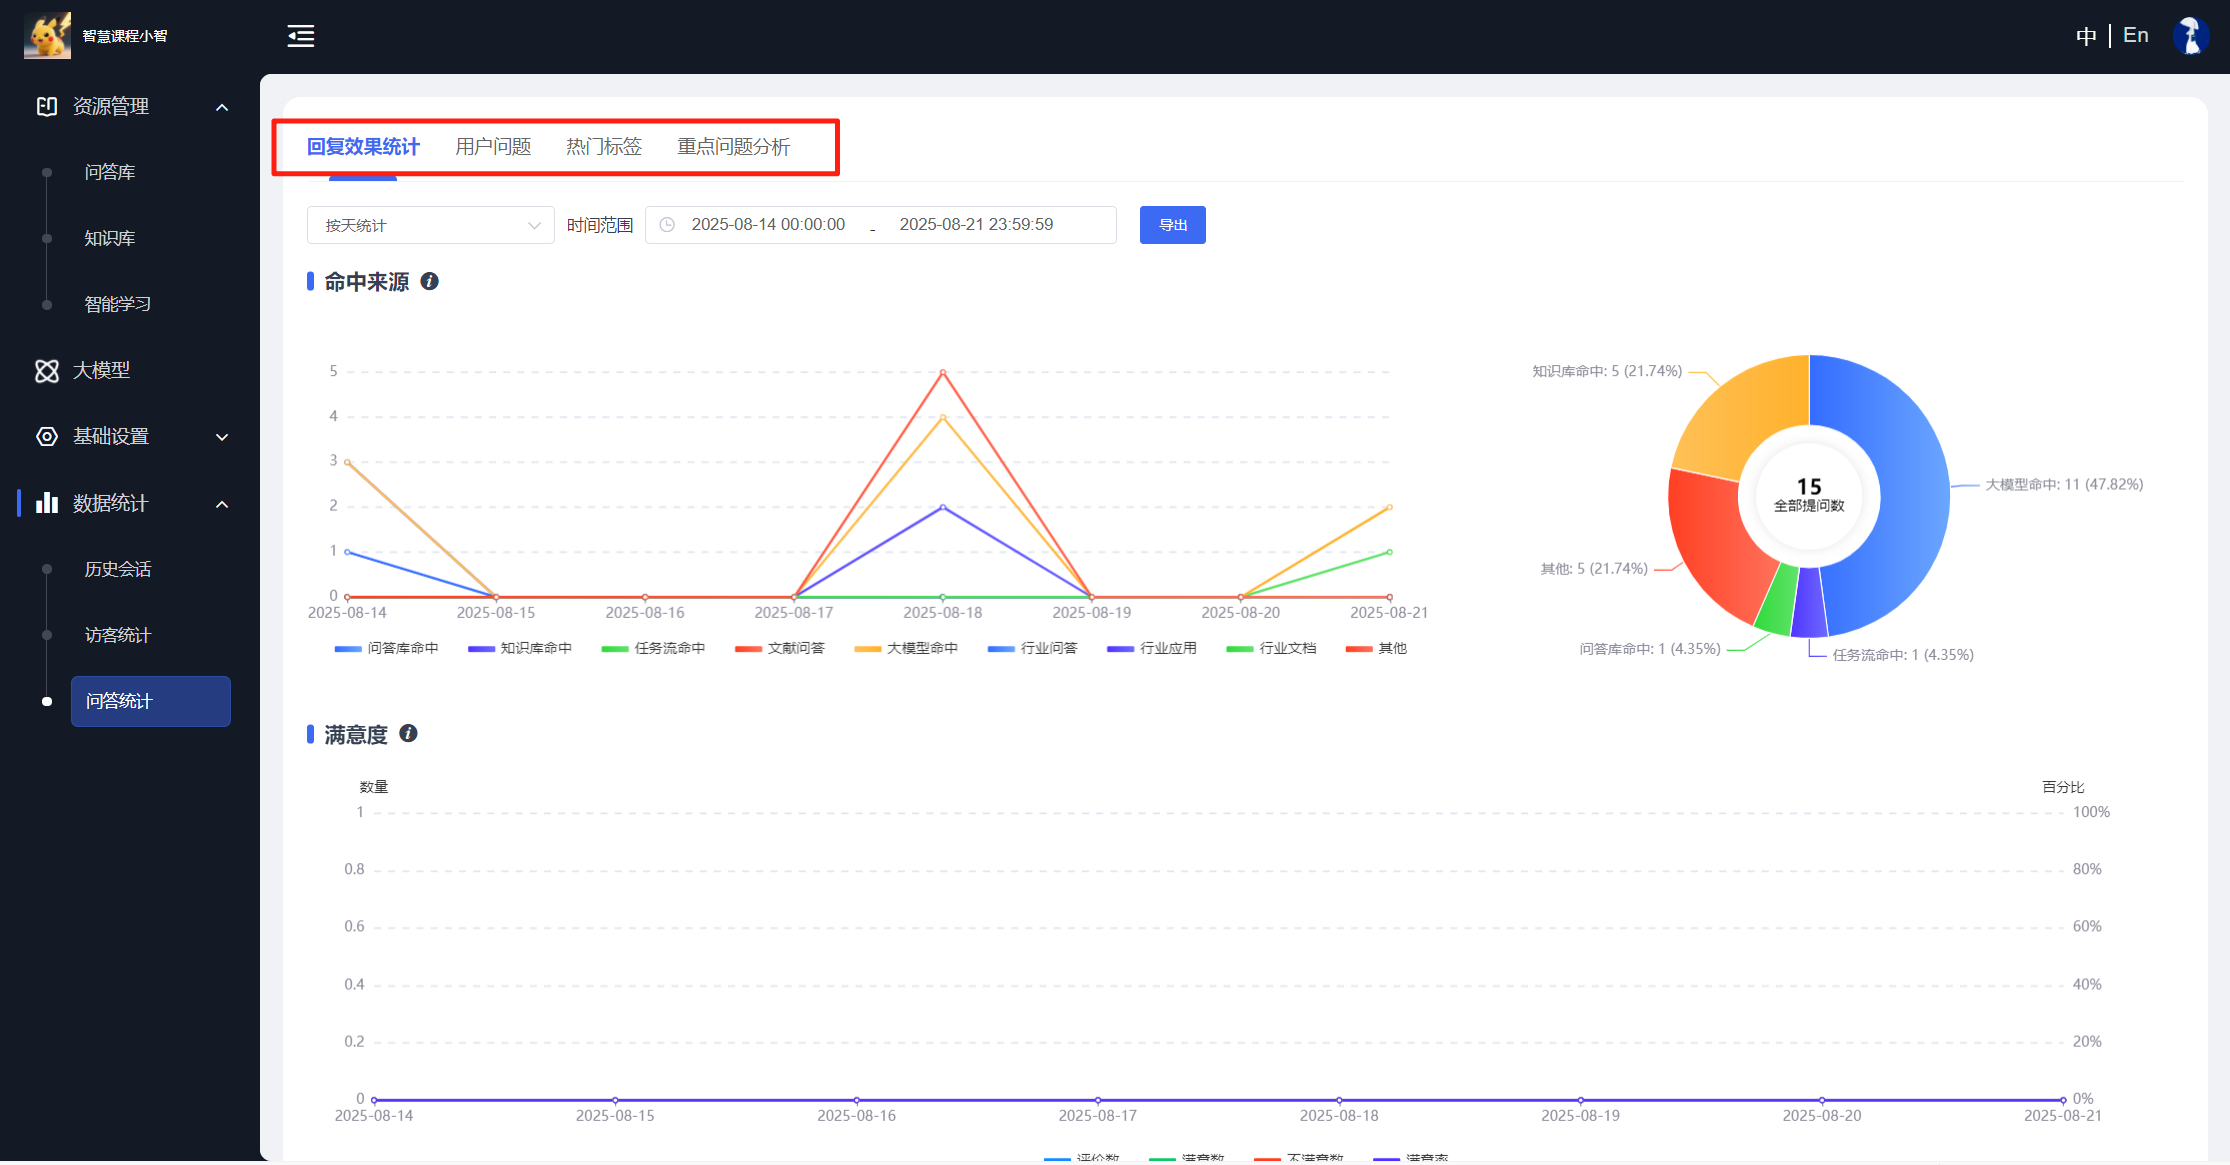Click the orange peak point at value 4
Viewport: 2230px width, 1165px height.
943,417
